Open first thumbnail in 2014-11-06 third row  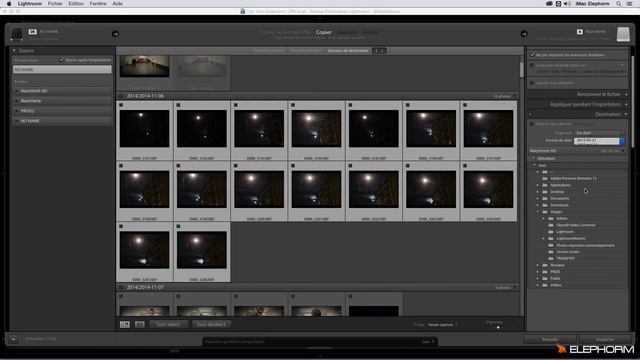click(144, 250)
